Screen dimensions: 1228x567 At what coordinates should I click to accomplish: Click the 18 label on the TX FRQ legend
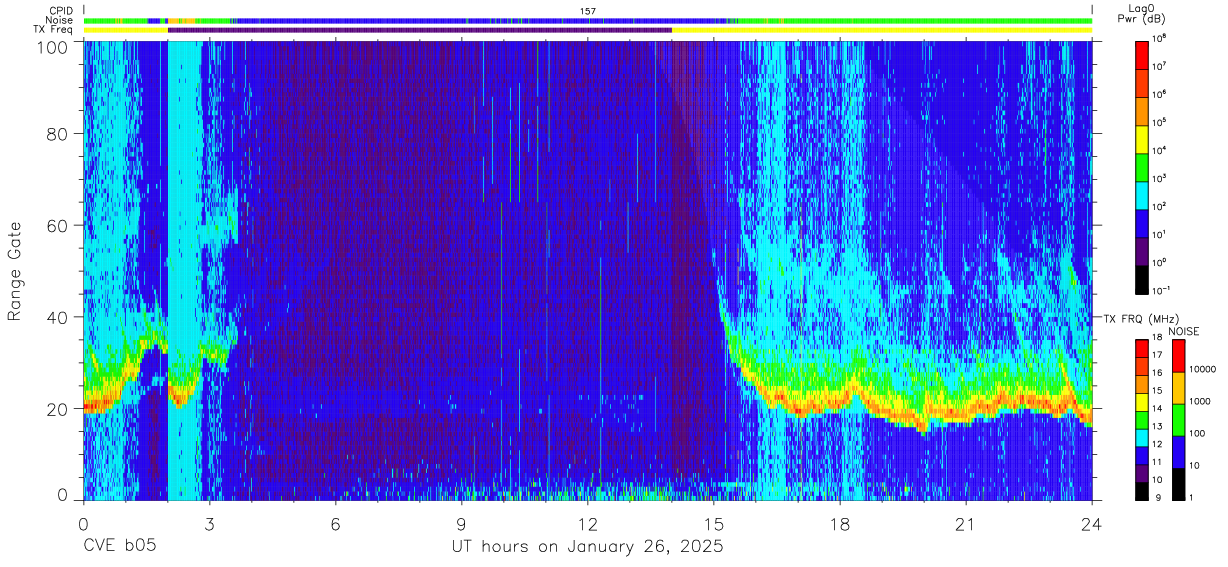1158,338
